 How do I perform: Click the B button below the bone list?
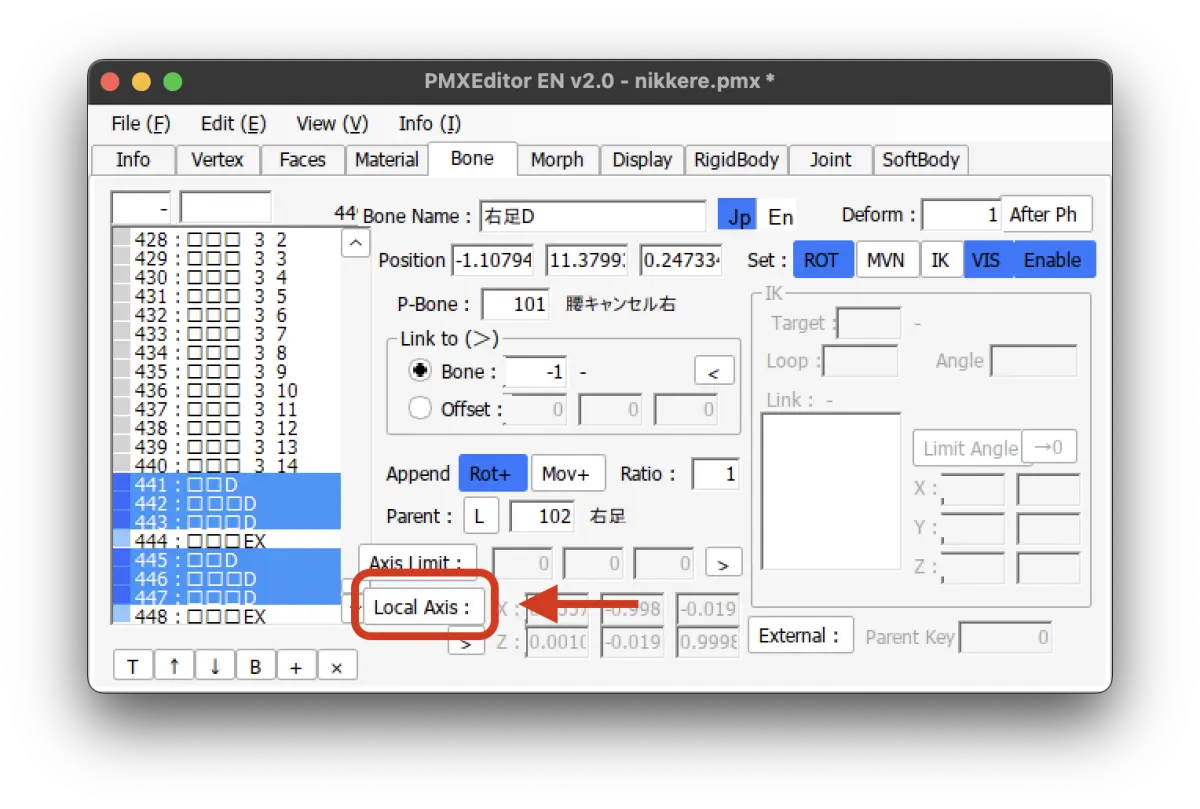coord(256,667)
